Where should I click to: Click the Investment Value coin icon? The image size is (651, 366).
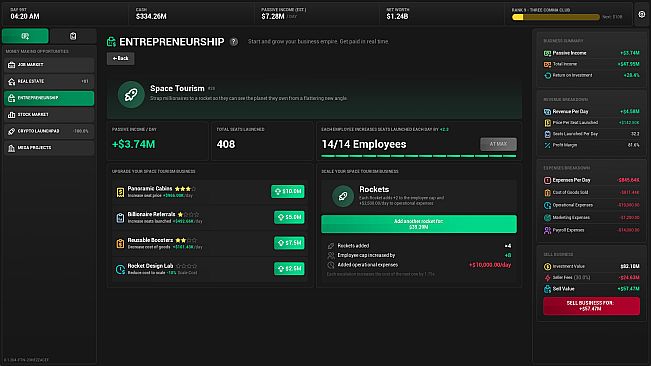(547, 266)
